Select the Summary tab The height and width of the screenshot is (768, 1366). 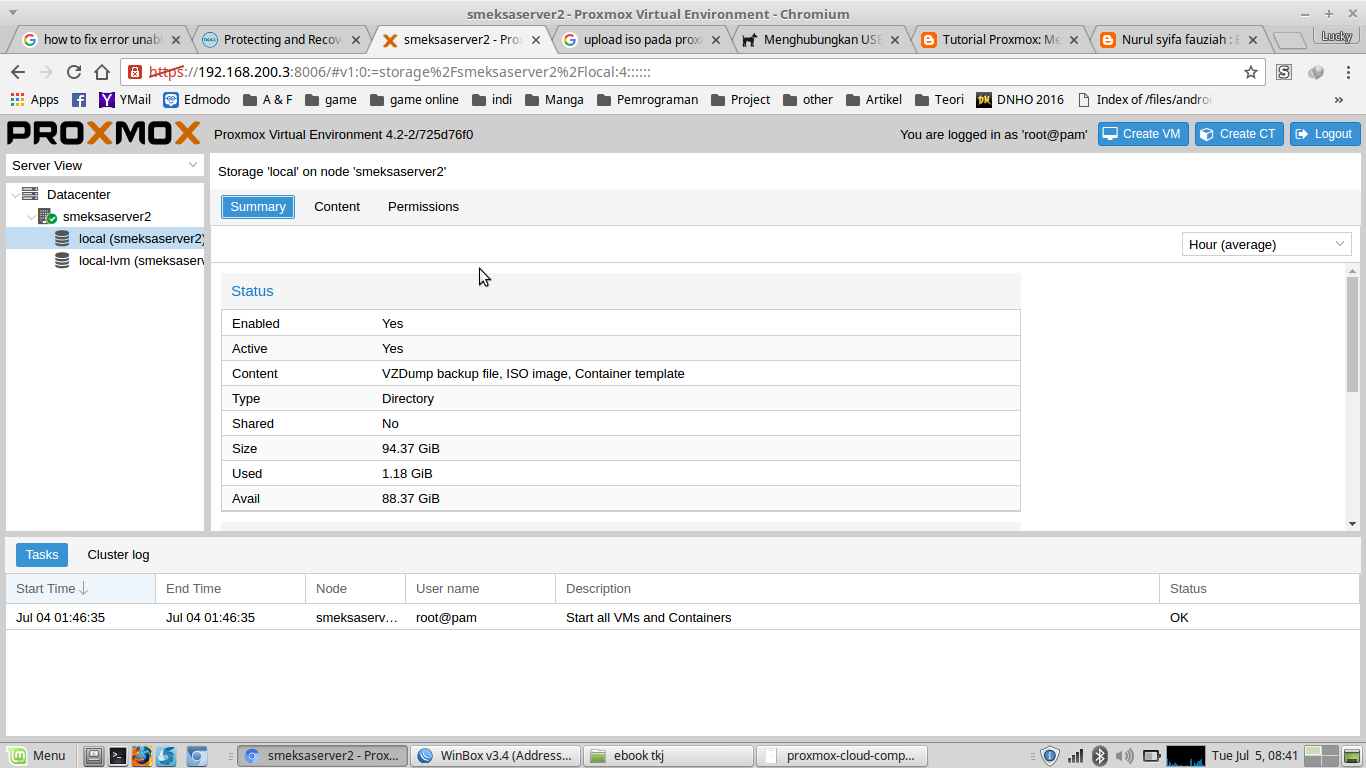pos(258,206)
